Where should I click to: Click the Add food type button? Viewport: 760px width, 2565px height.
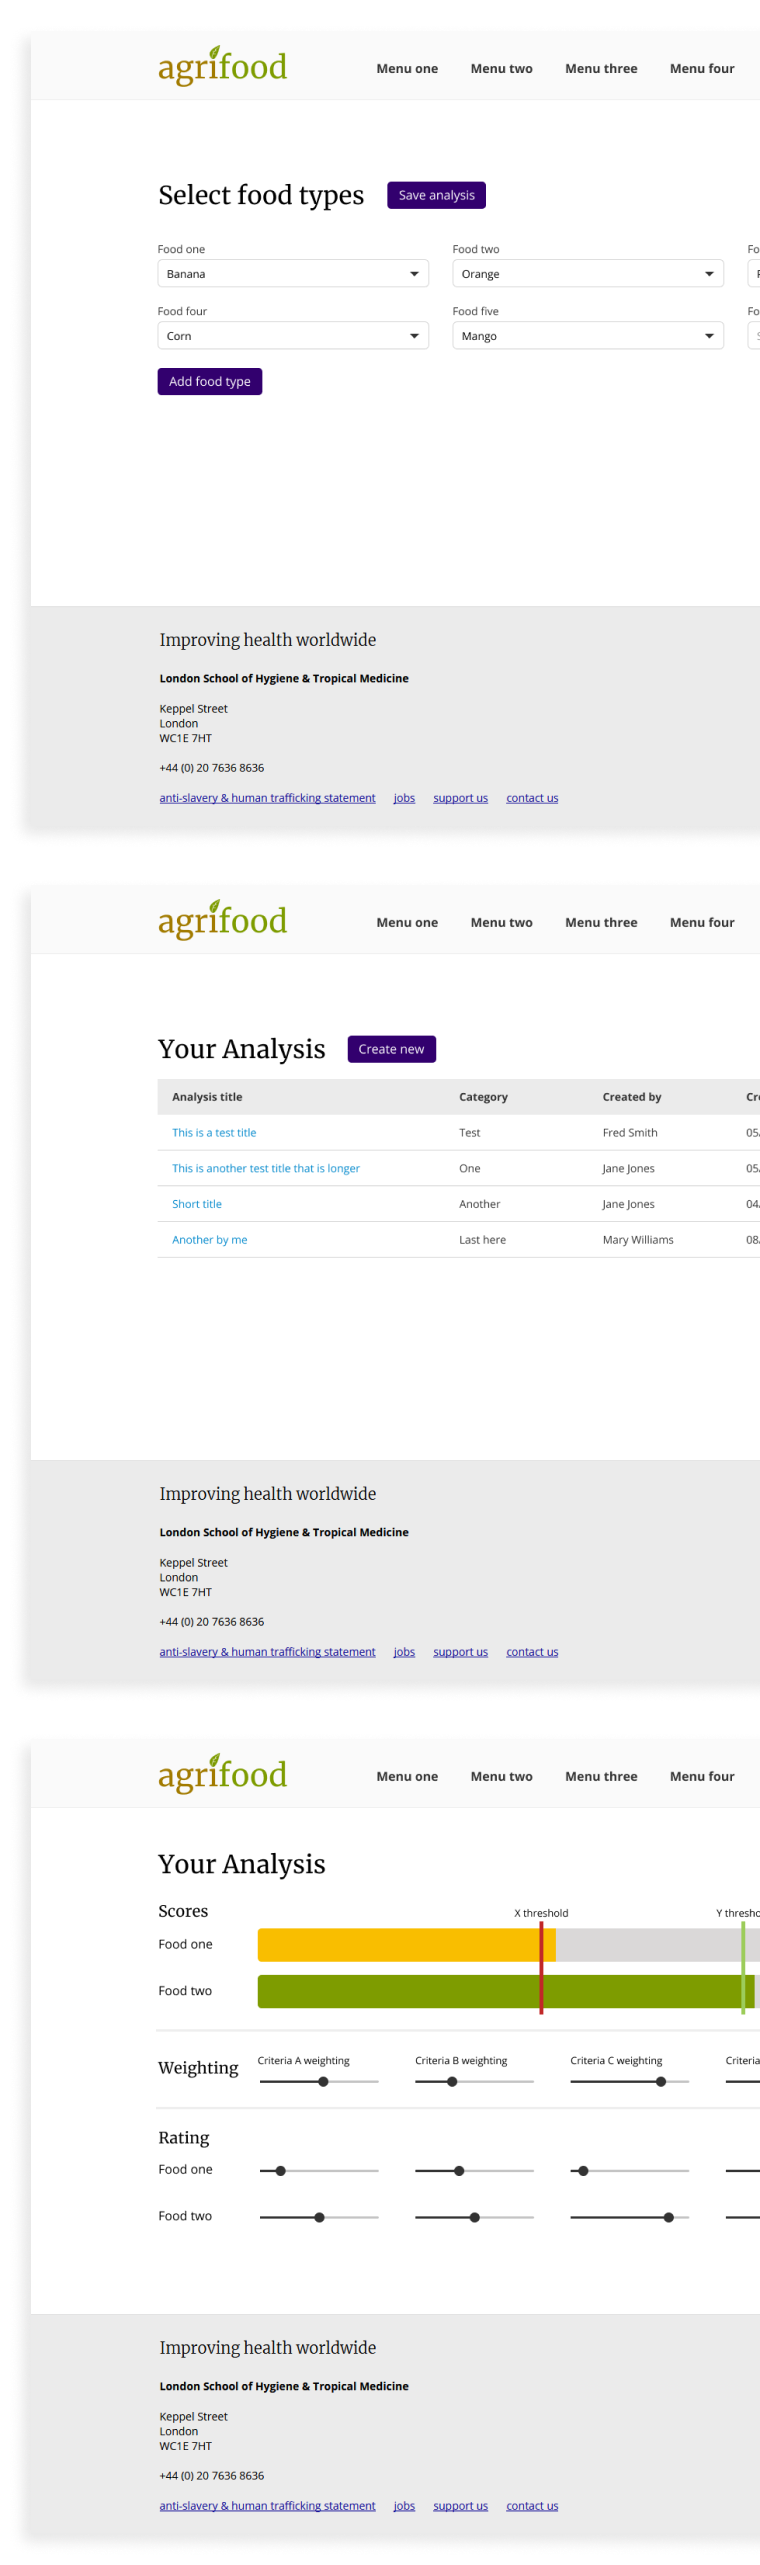tap(210, 382)
